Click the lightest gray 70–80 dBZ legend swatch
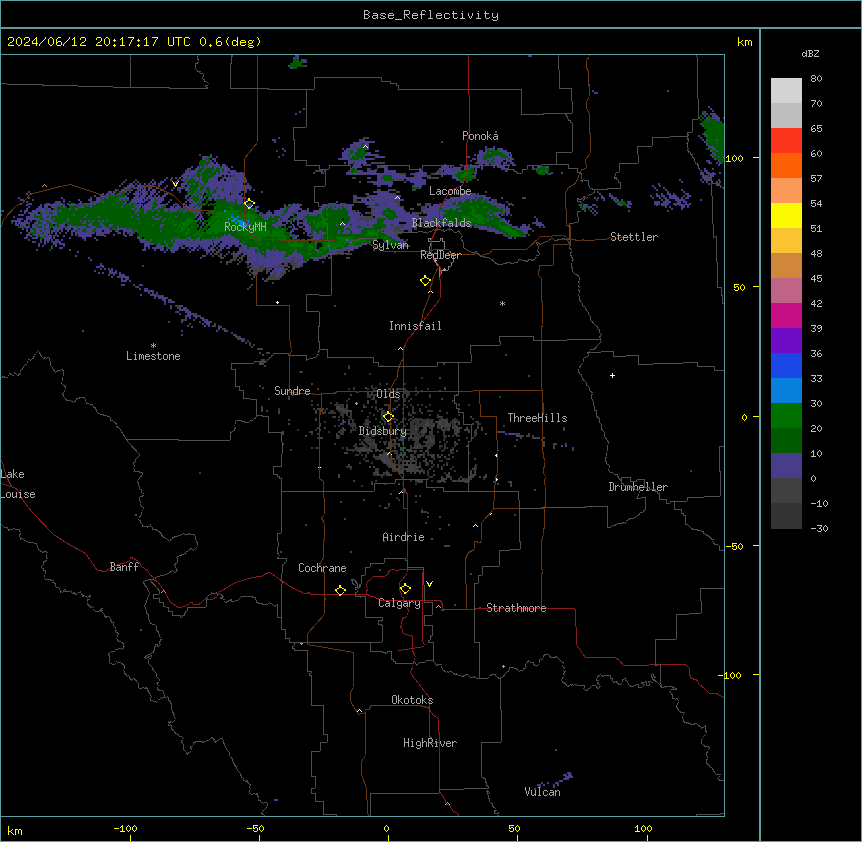This screenshot has height=842, width=862. 786,91
